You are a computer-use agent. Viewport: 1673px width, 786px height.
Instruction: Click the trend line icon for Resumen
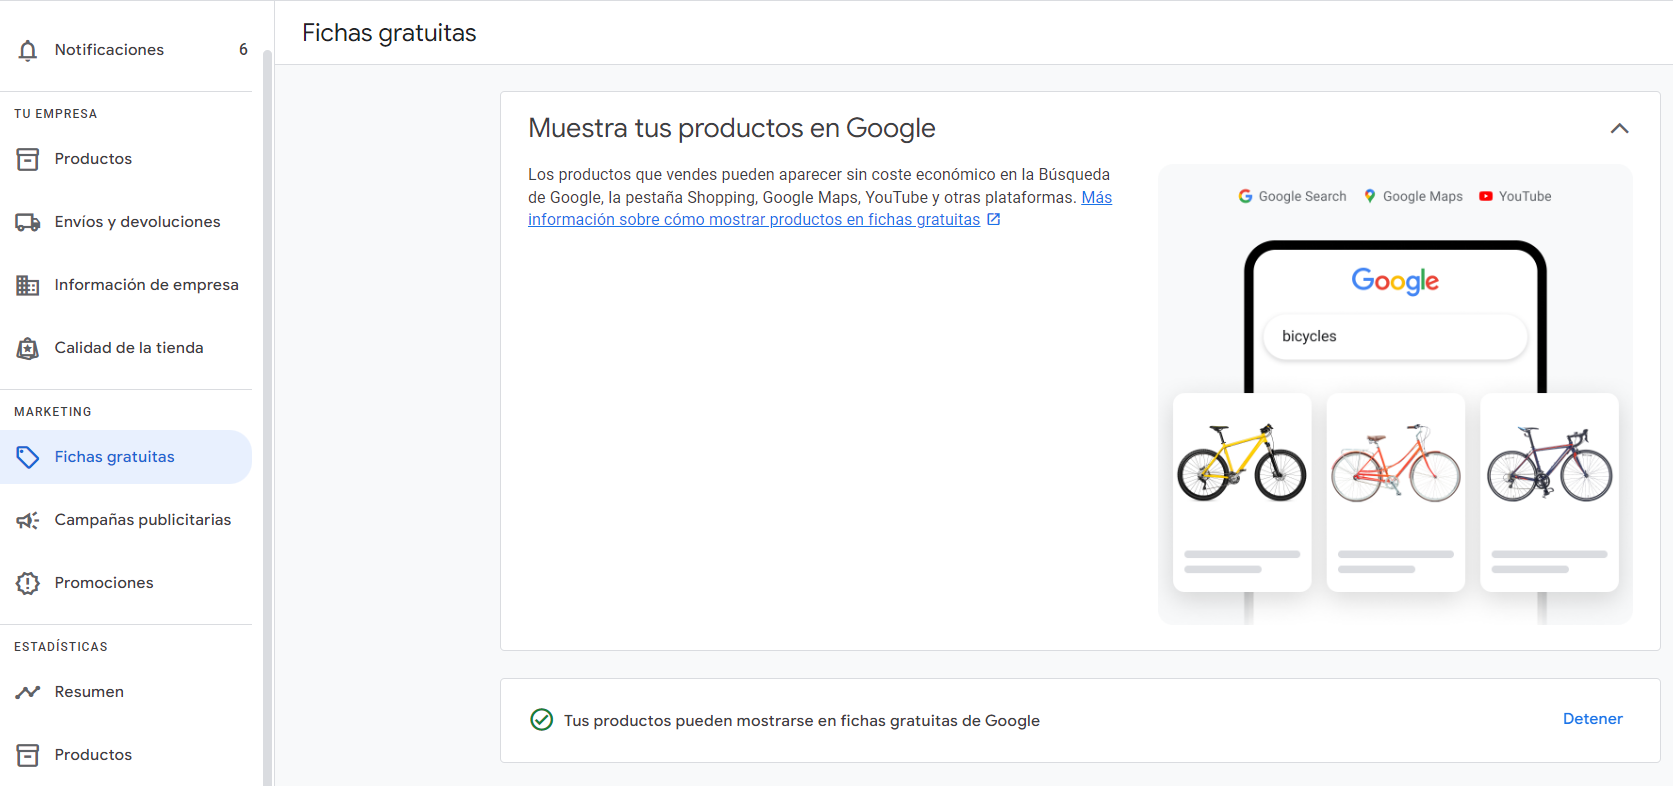coord(28,692)
